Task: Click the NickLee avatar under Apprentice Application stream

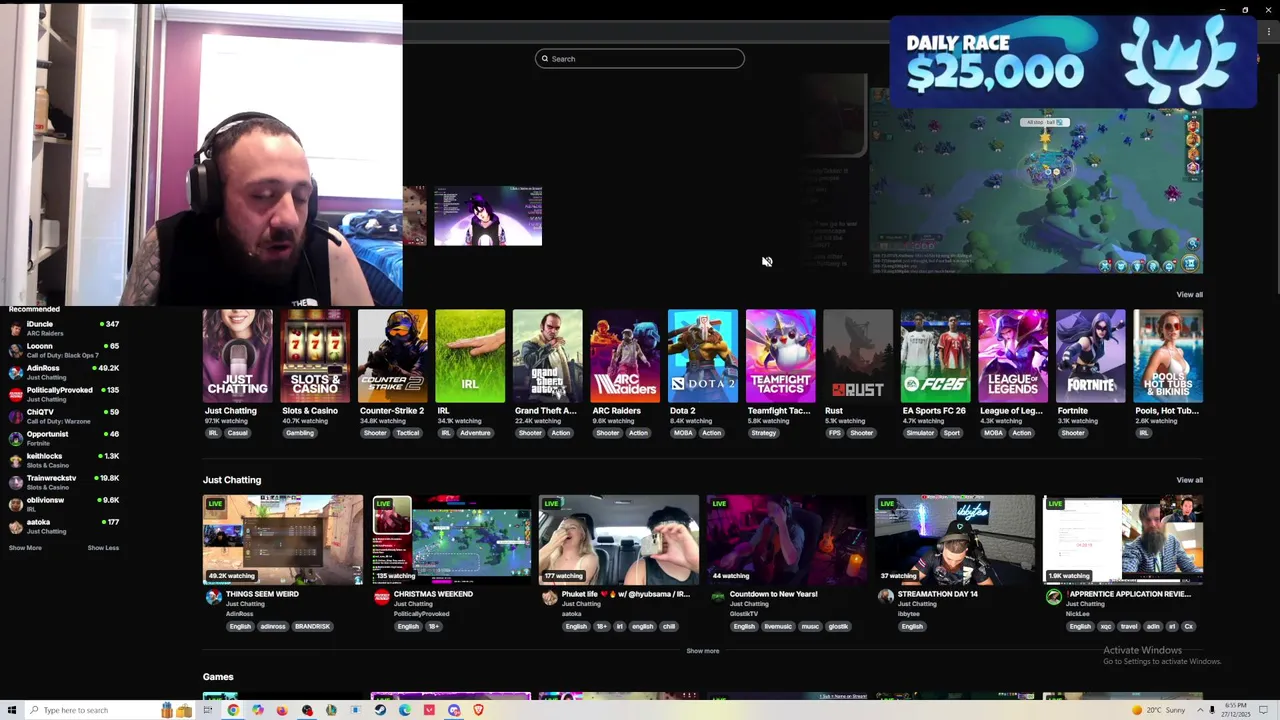Action: (1053, 597)
